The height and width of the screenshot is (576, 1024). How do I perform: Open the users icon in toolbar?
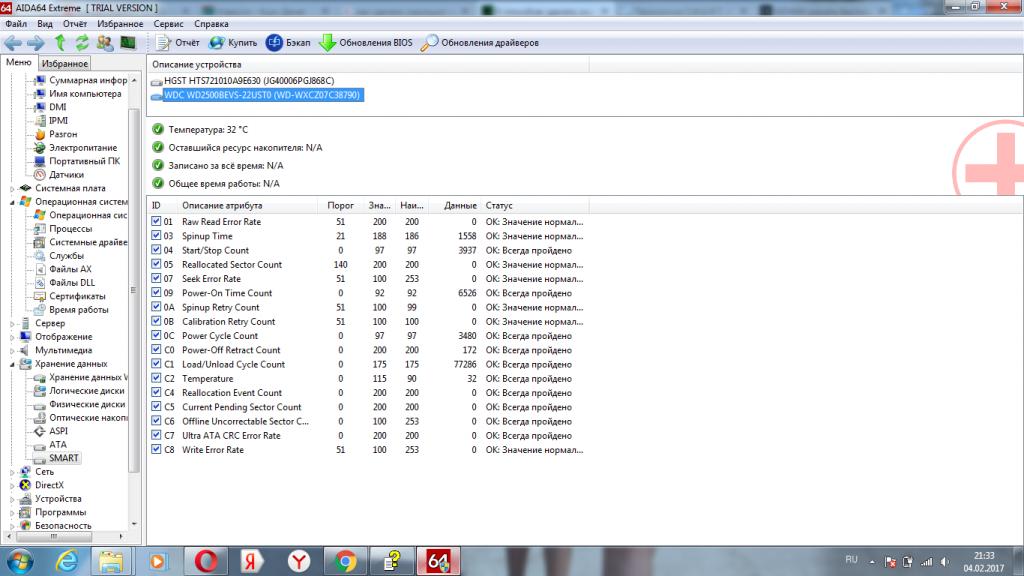104,43
